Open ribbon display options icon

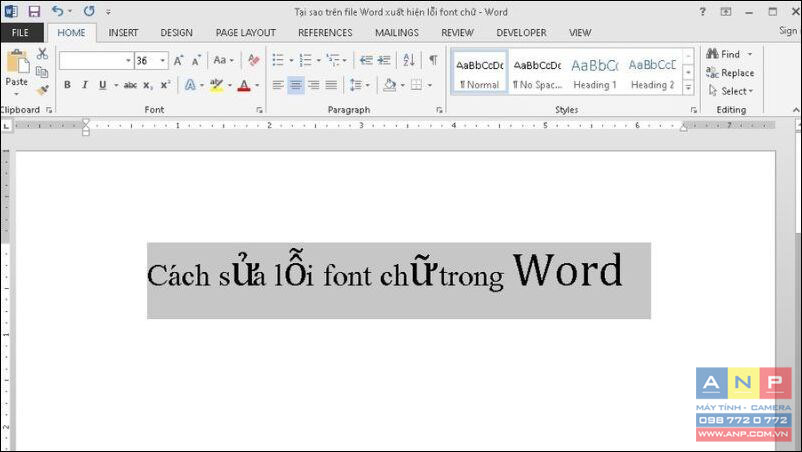(x=725, y=11)
